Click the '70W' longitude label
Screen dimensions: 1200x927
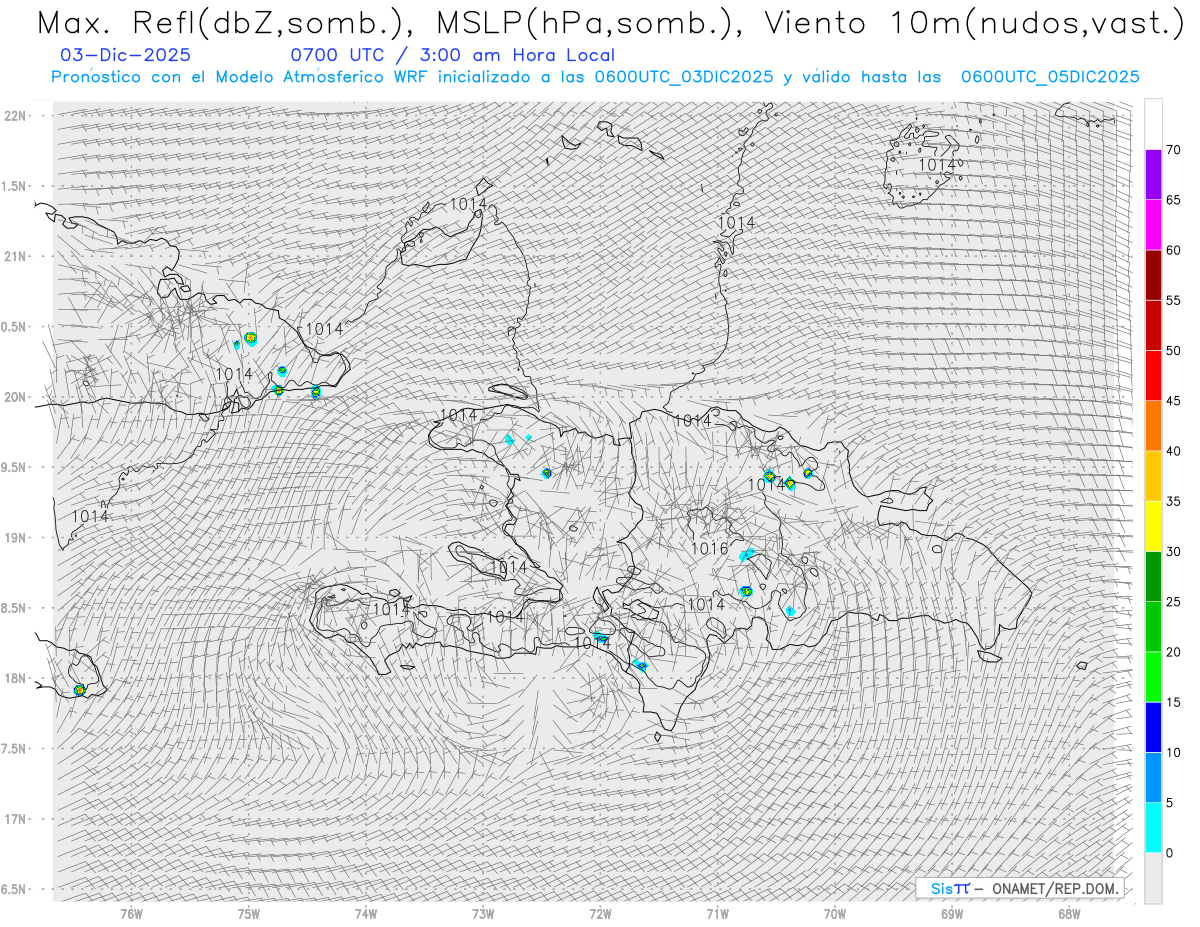835,912
